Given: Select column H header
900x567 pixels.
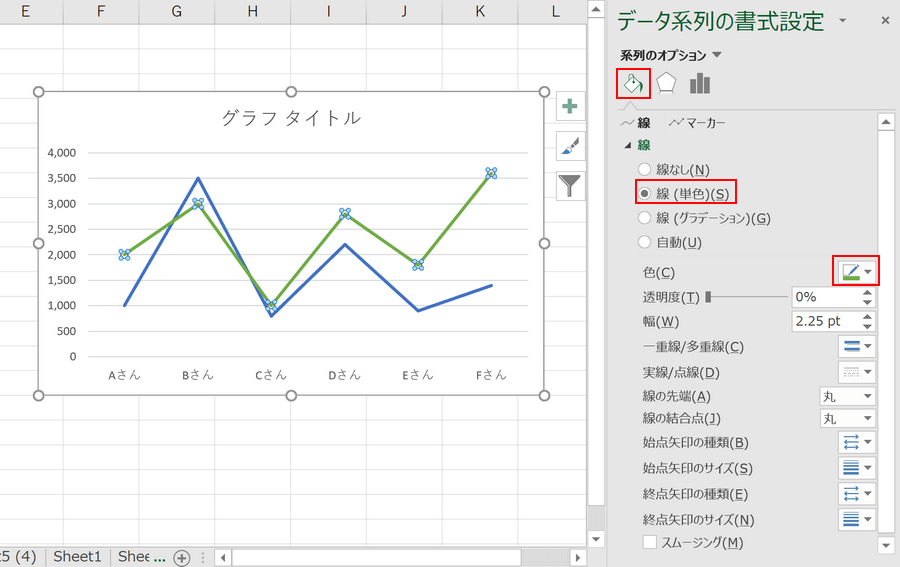Looking at the screenshot, I should [x=253, y=11].
